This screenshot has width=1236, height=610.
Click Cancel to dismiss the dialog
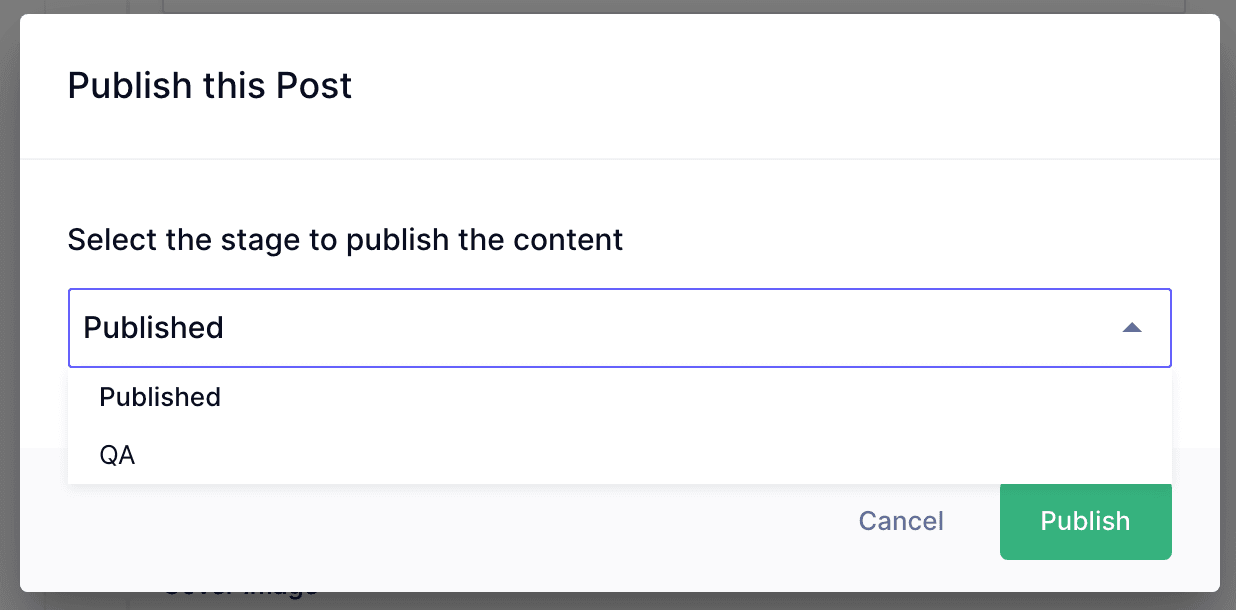click(899, 521)
